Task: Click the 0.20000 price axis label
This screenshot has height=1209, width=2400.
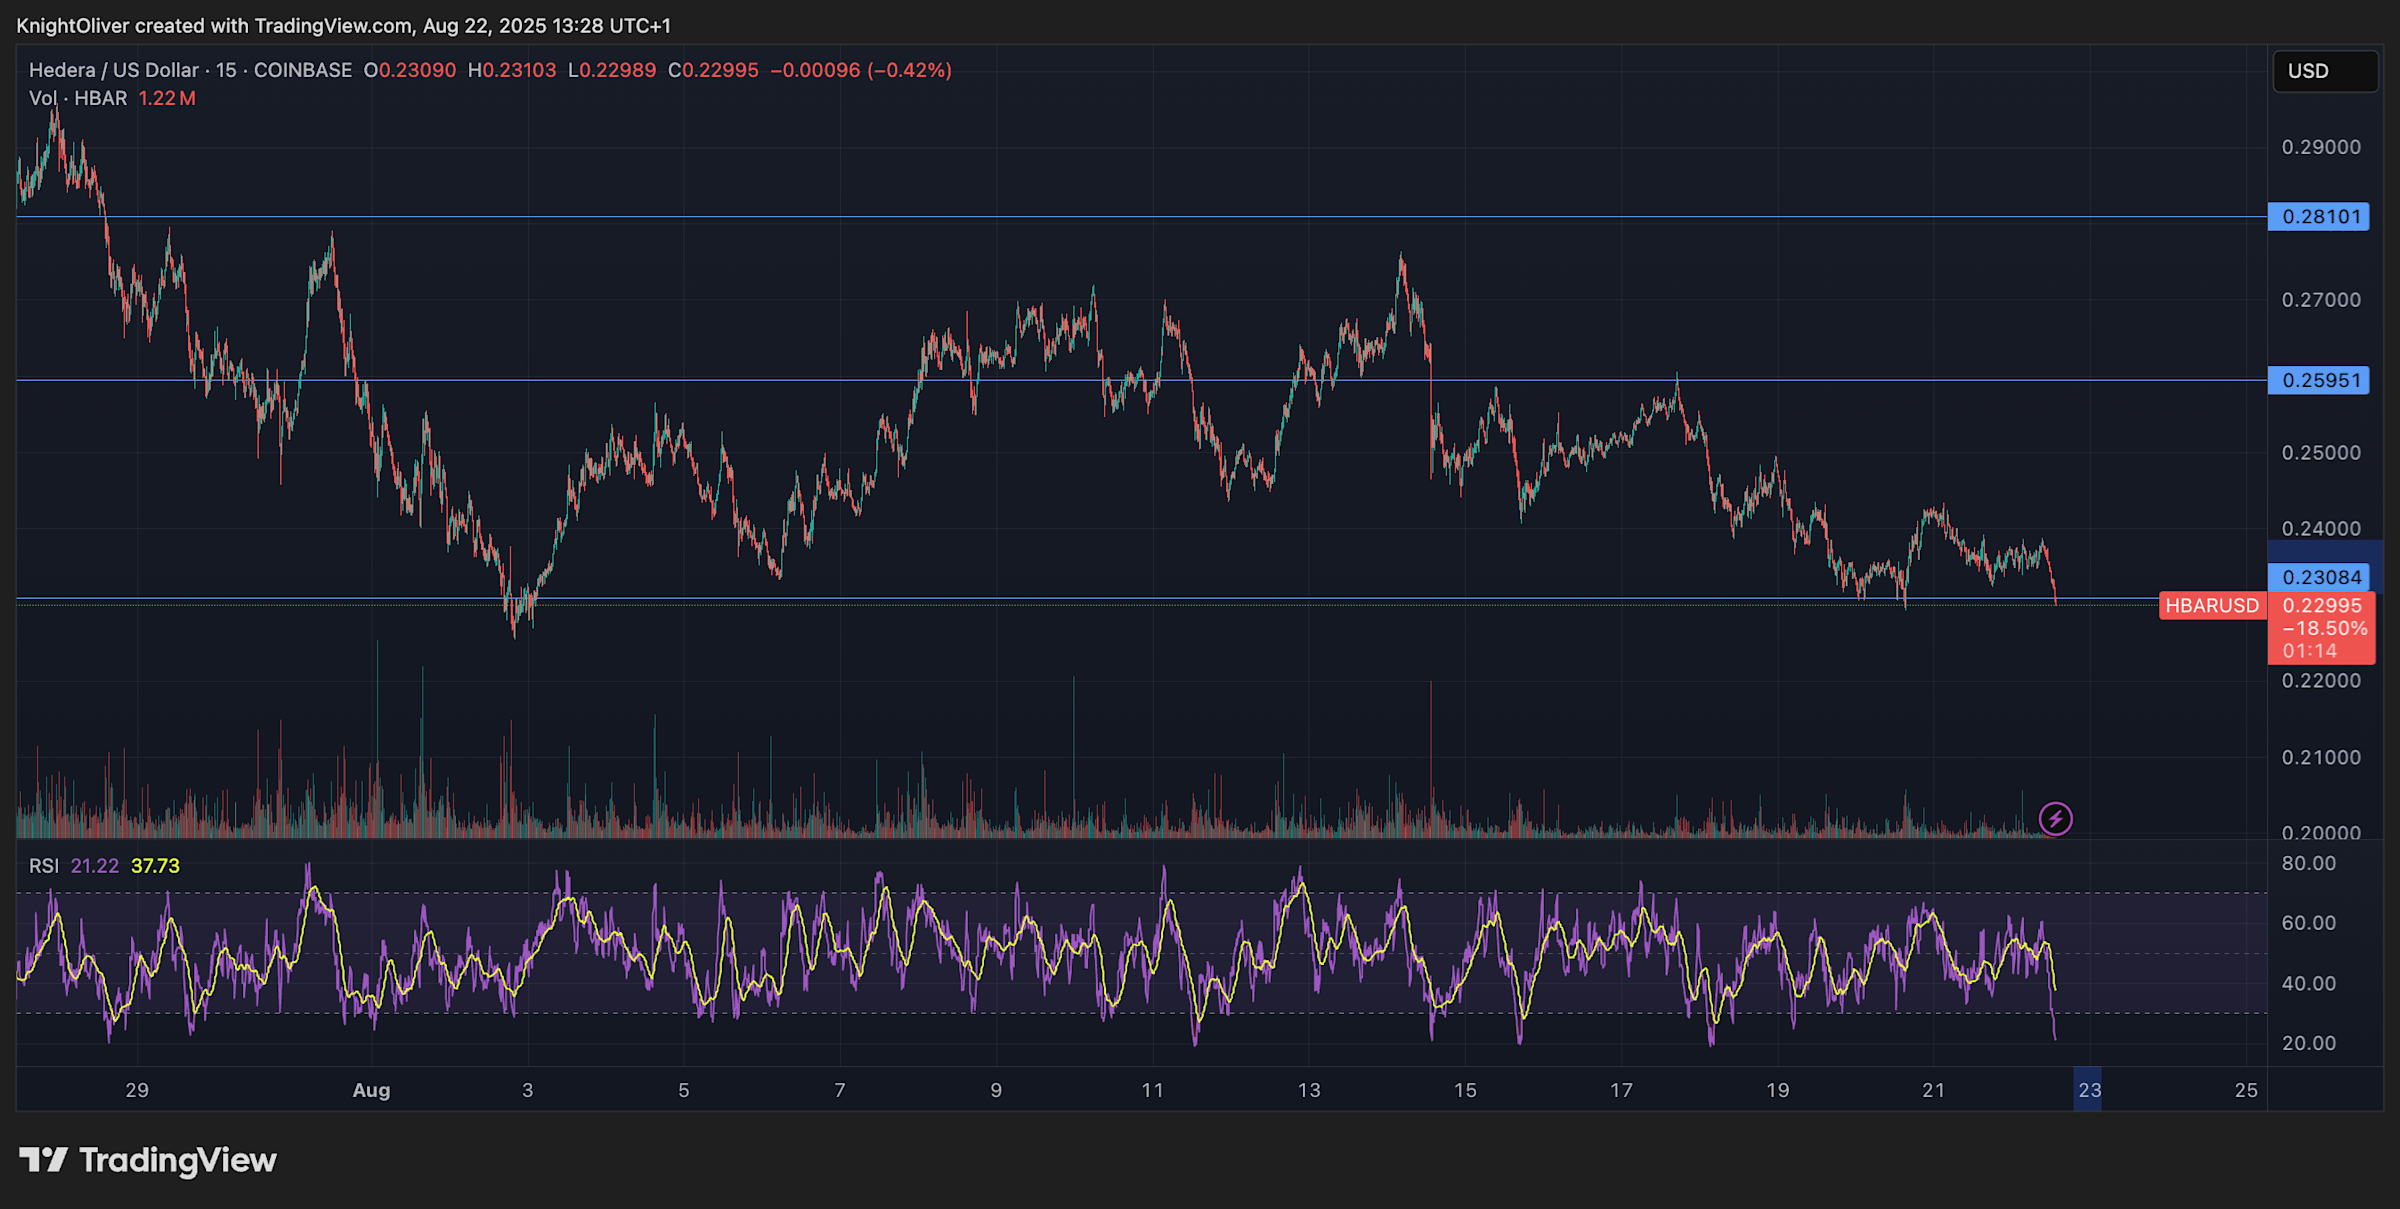Action: (2320, 833)
